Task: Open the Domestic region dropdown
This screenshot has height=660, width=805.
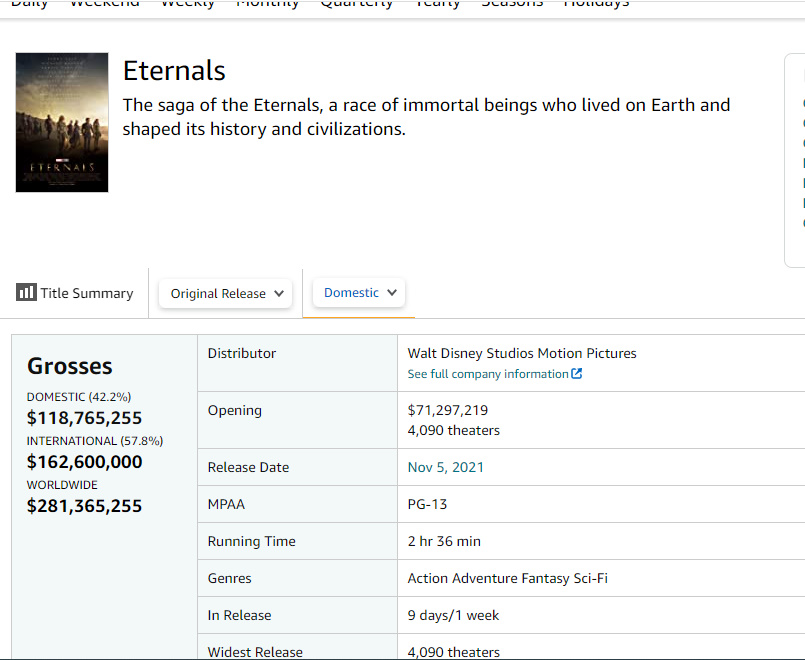Action: (359, 293)
